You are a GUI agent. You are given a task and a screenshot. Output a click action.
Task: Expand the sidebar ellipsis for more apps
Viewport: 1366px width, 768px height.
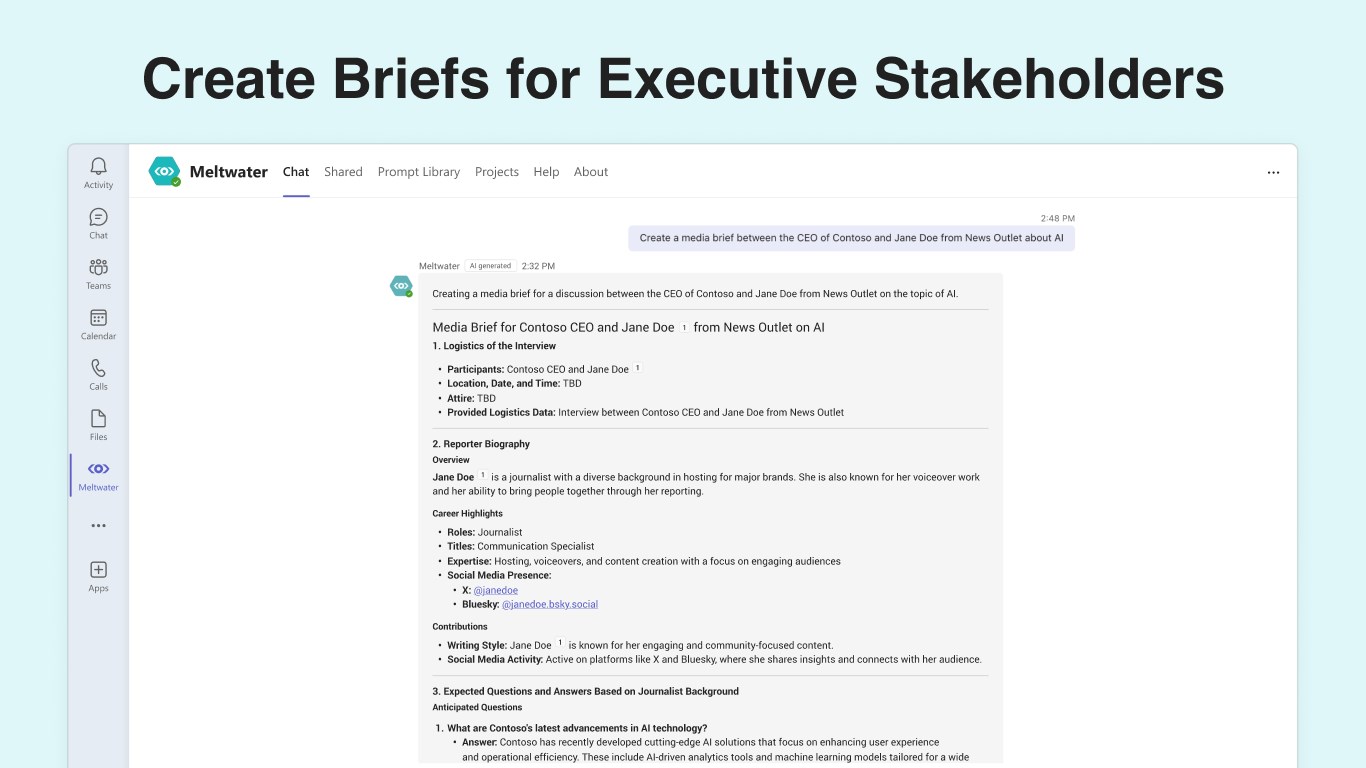tap(98, 525)
